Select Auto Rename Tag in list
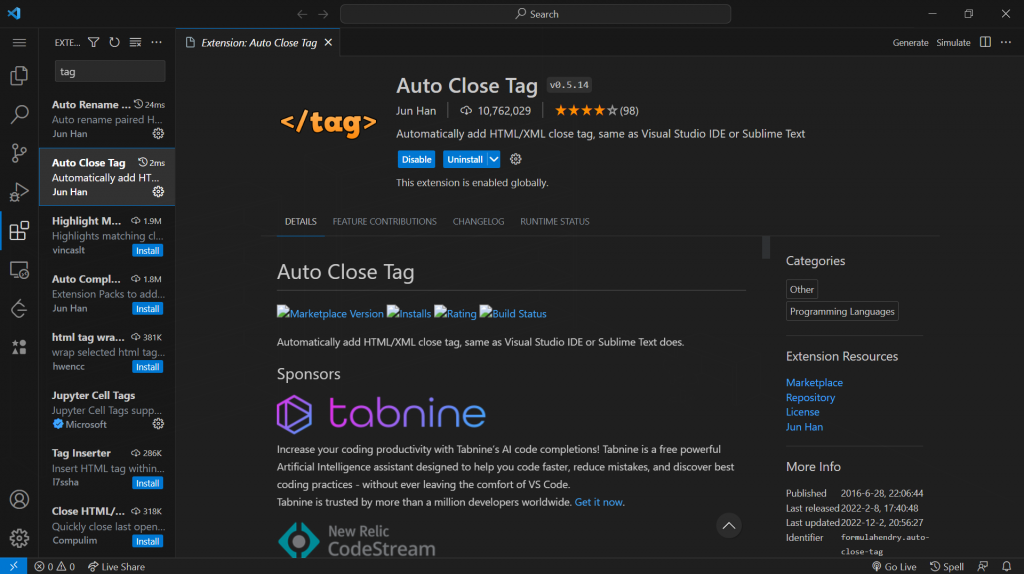The width and height of the screenshot is (1024, 574). click(x=107, y=119)
